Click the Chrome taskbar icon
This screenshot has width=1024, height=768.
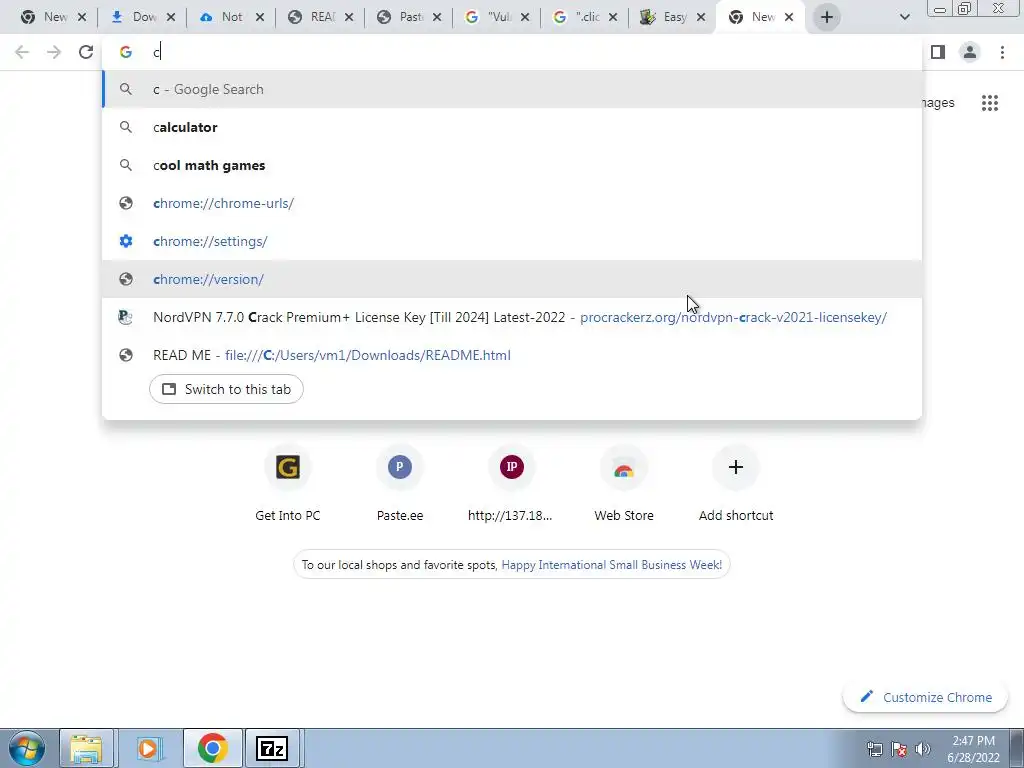coord(212,748)
